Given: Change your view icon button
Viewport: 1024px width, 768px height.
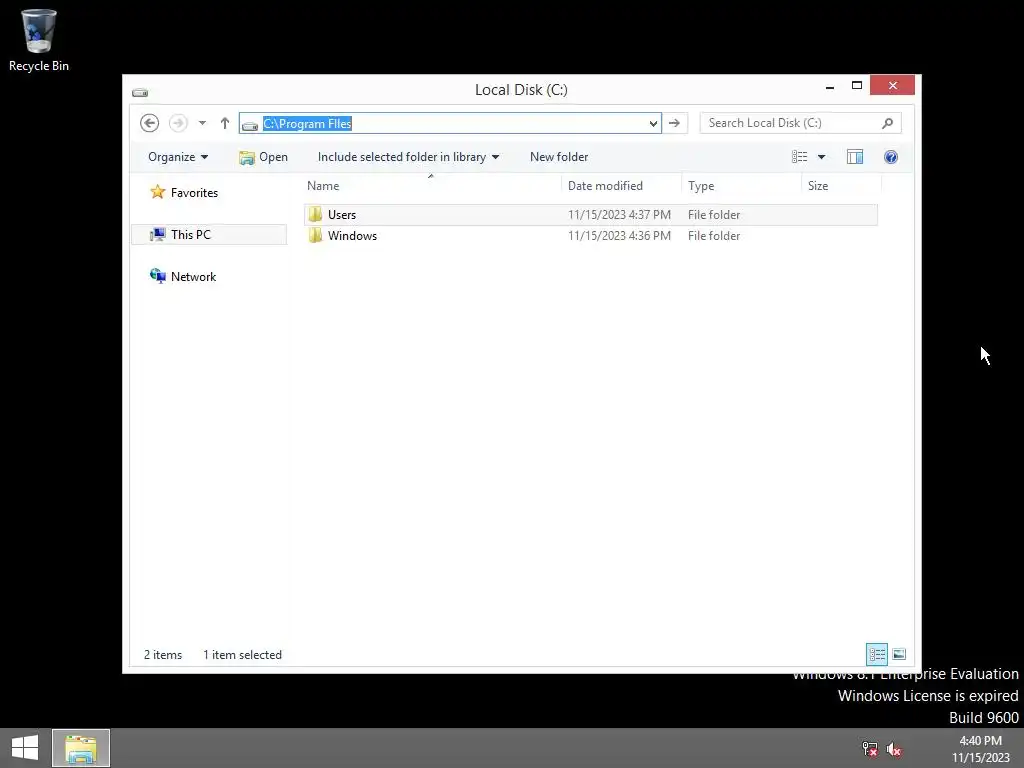Looking at the screenshot, I should pyautogui.click(x=799, y=157).
